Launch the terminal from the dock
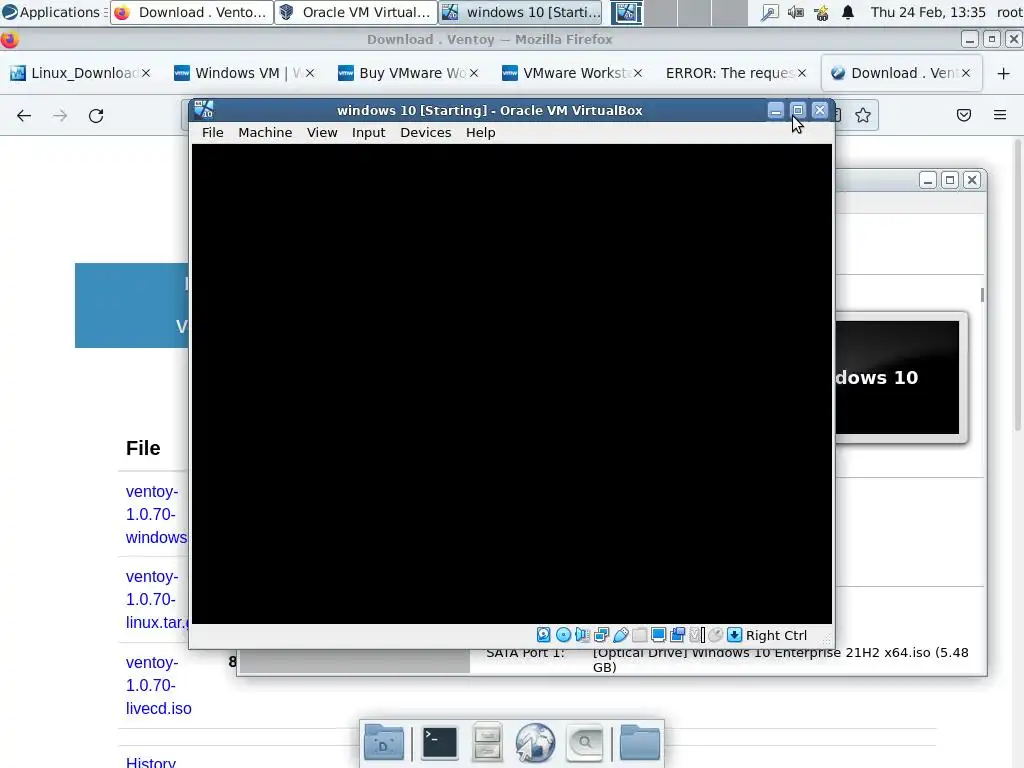The width and height of the screenshot is (1024, 768). [x=439, y=743]
